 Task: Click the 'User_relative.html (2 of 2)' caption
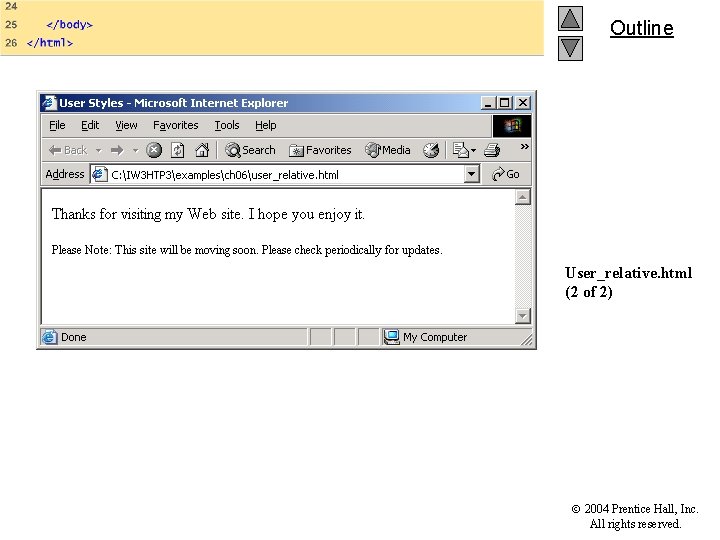coord(628,282)
